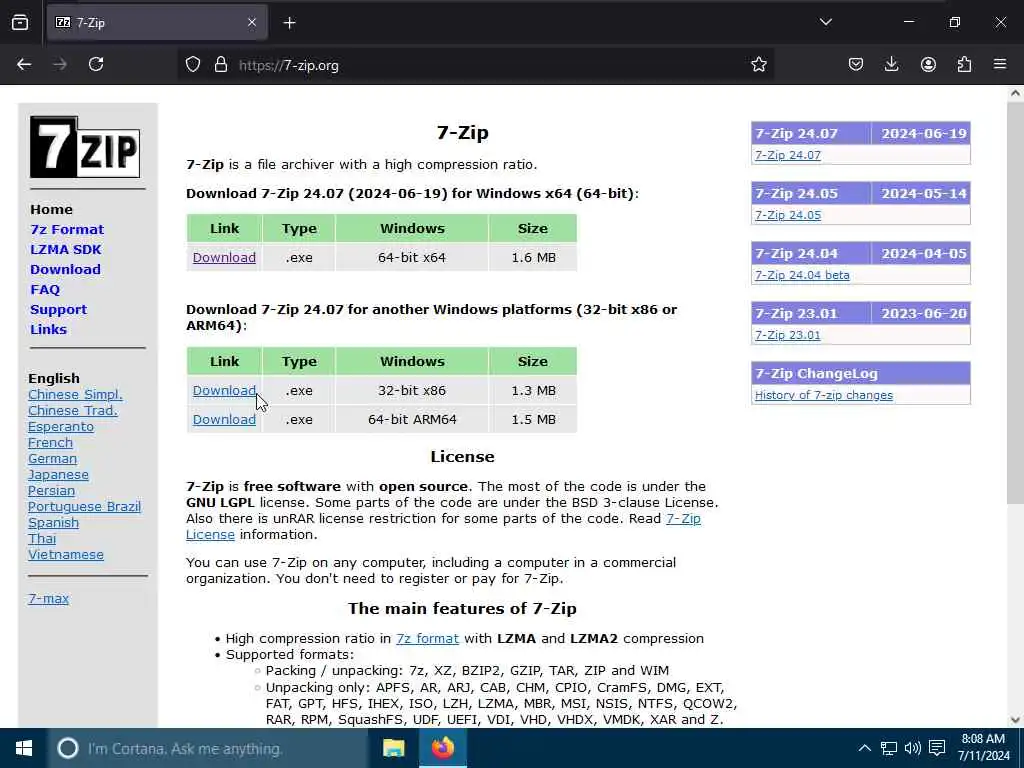Switch language to Chinese Simpl.
Viewport: 1024px width, 768px height.
coord(75,394)
